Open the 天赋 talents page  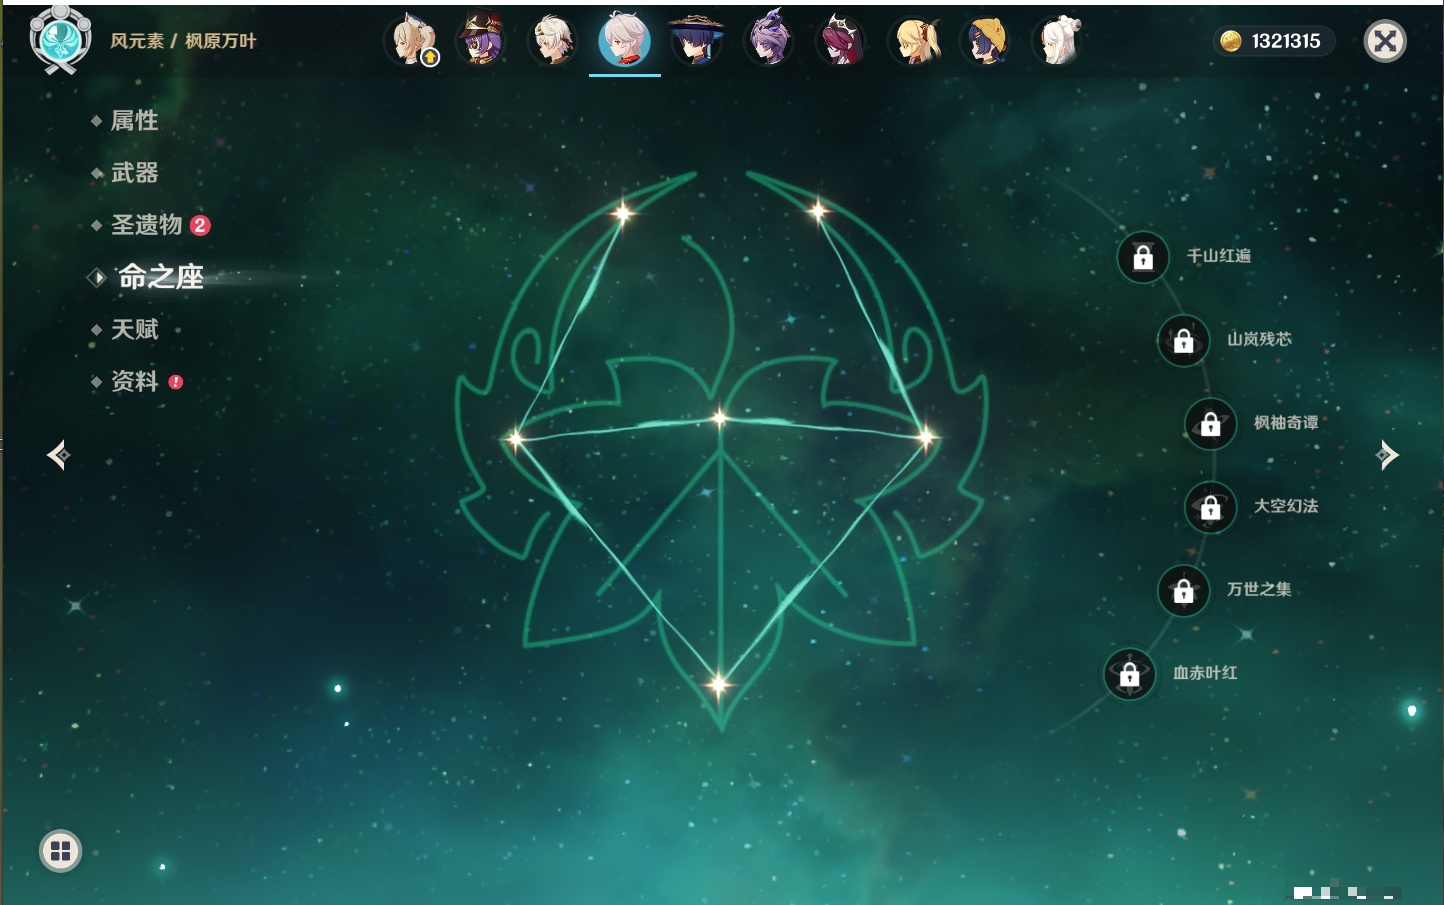tap(134, 329)
